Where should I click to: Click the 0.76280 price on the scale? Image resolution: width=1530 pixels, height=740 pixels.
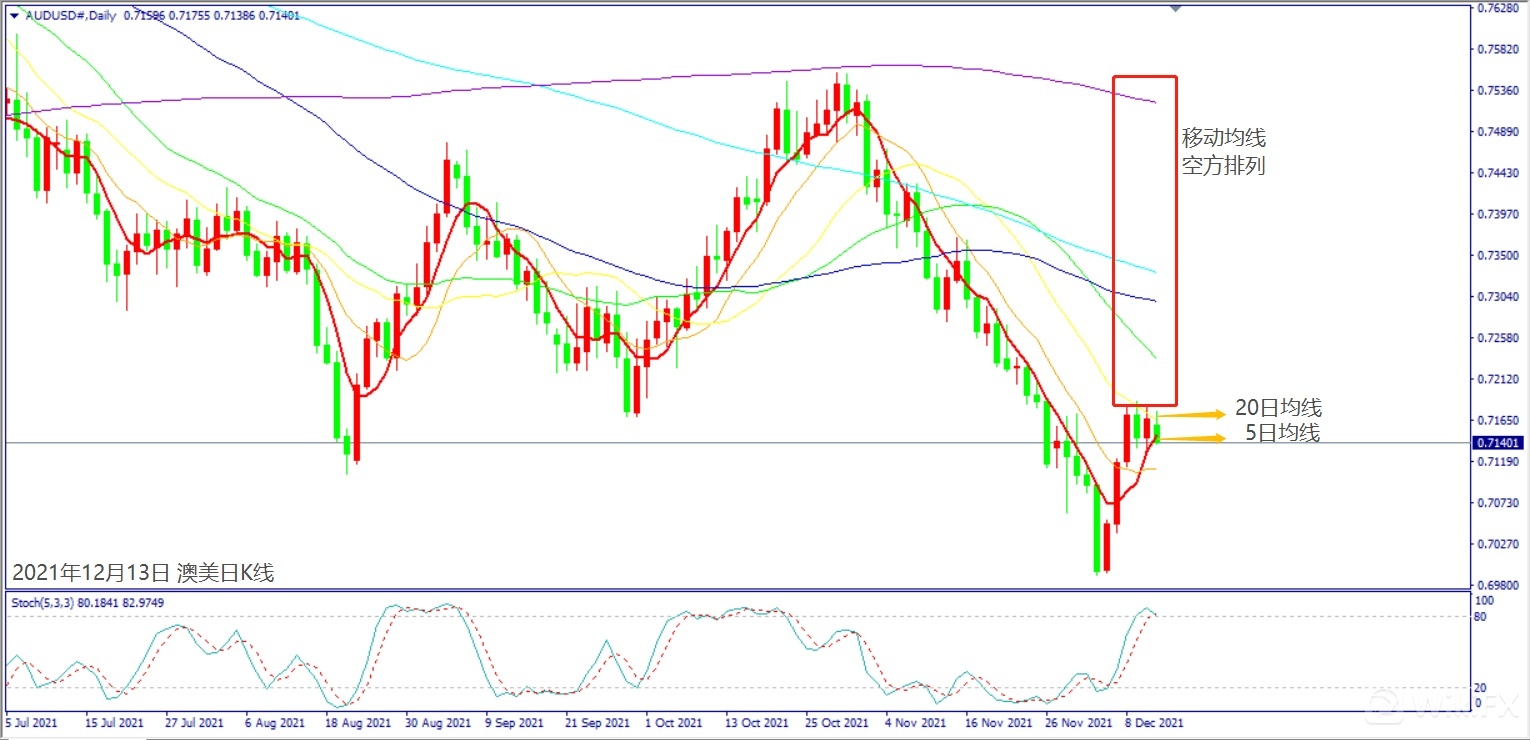pos(1502,8)
